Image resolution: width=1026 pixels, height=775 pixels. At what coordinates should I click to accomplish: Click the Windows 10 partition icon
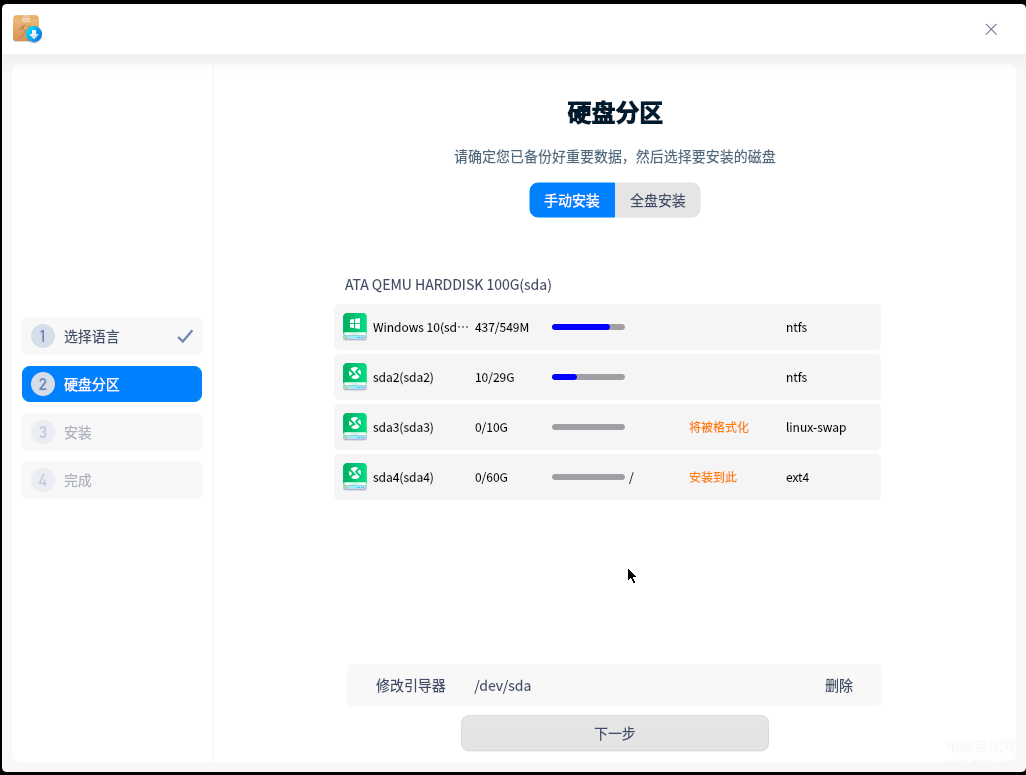point(354,327)
